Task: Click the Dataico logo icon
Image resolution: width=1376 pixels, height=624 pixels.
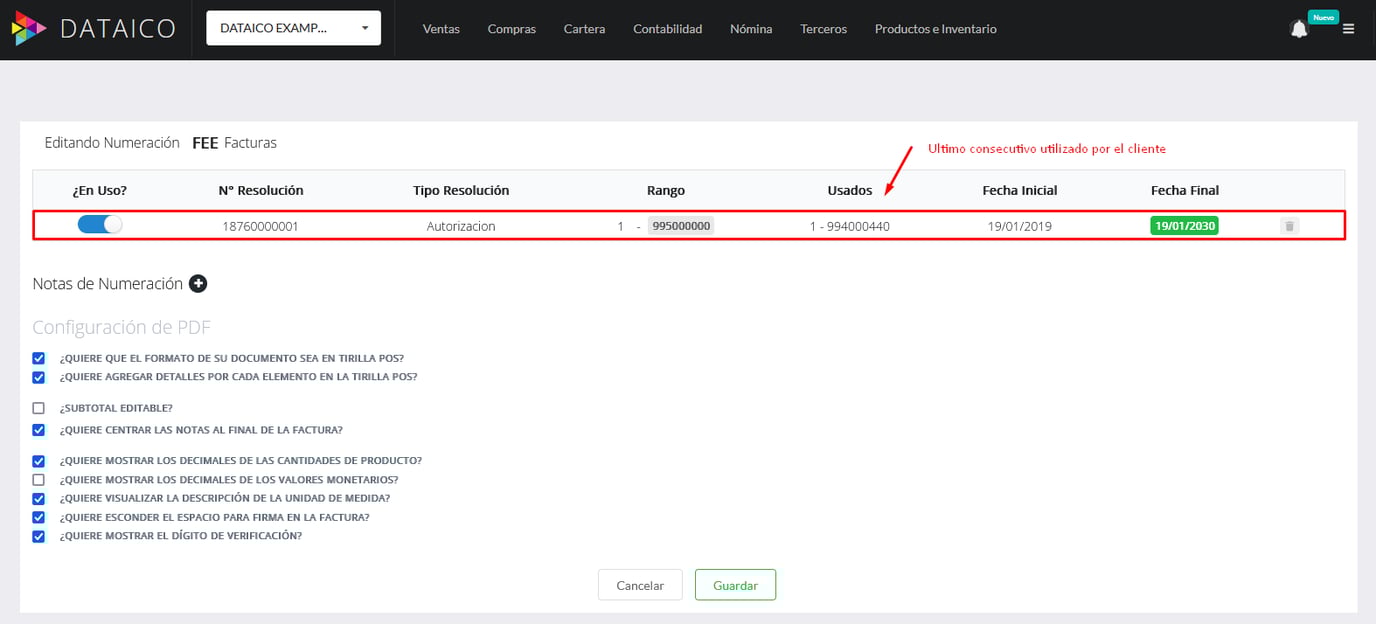Action: coord(29,29)
